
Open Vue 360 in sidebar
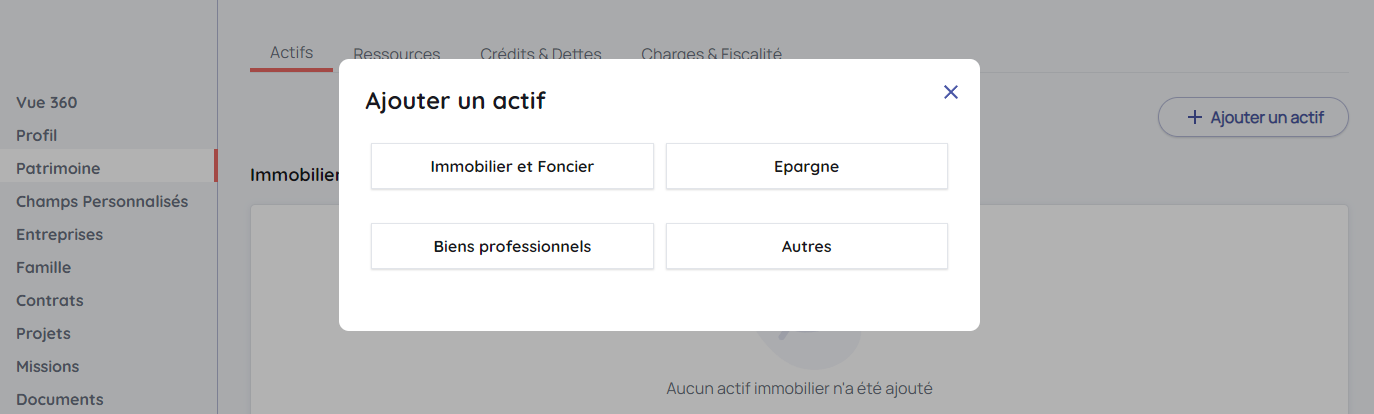[47, 102]
